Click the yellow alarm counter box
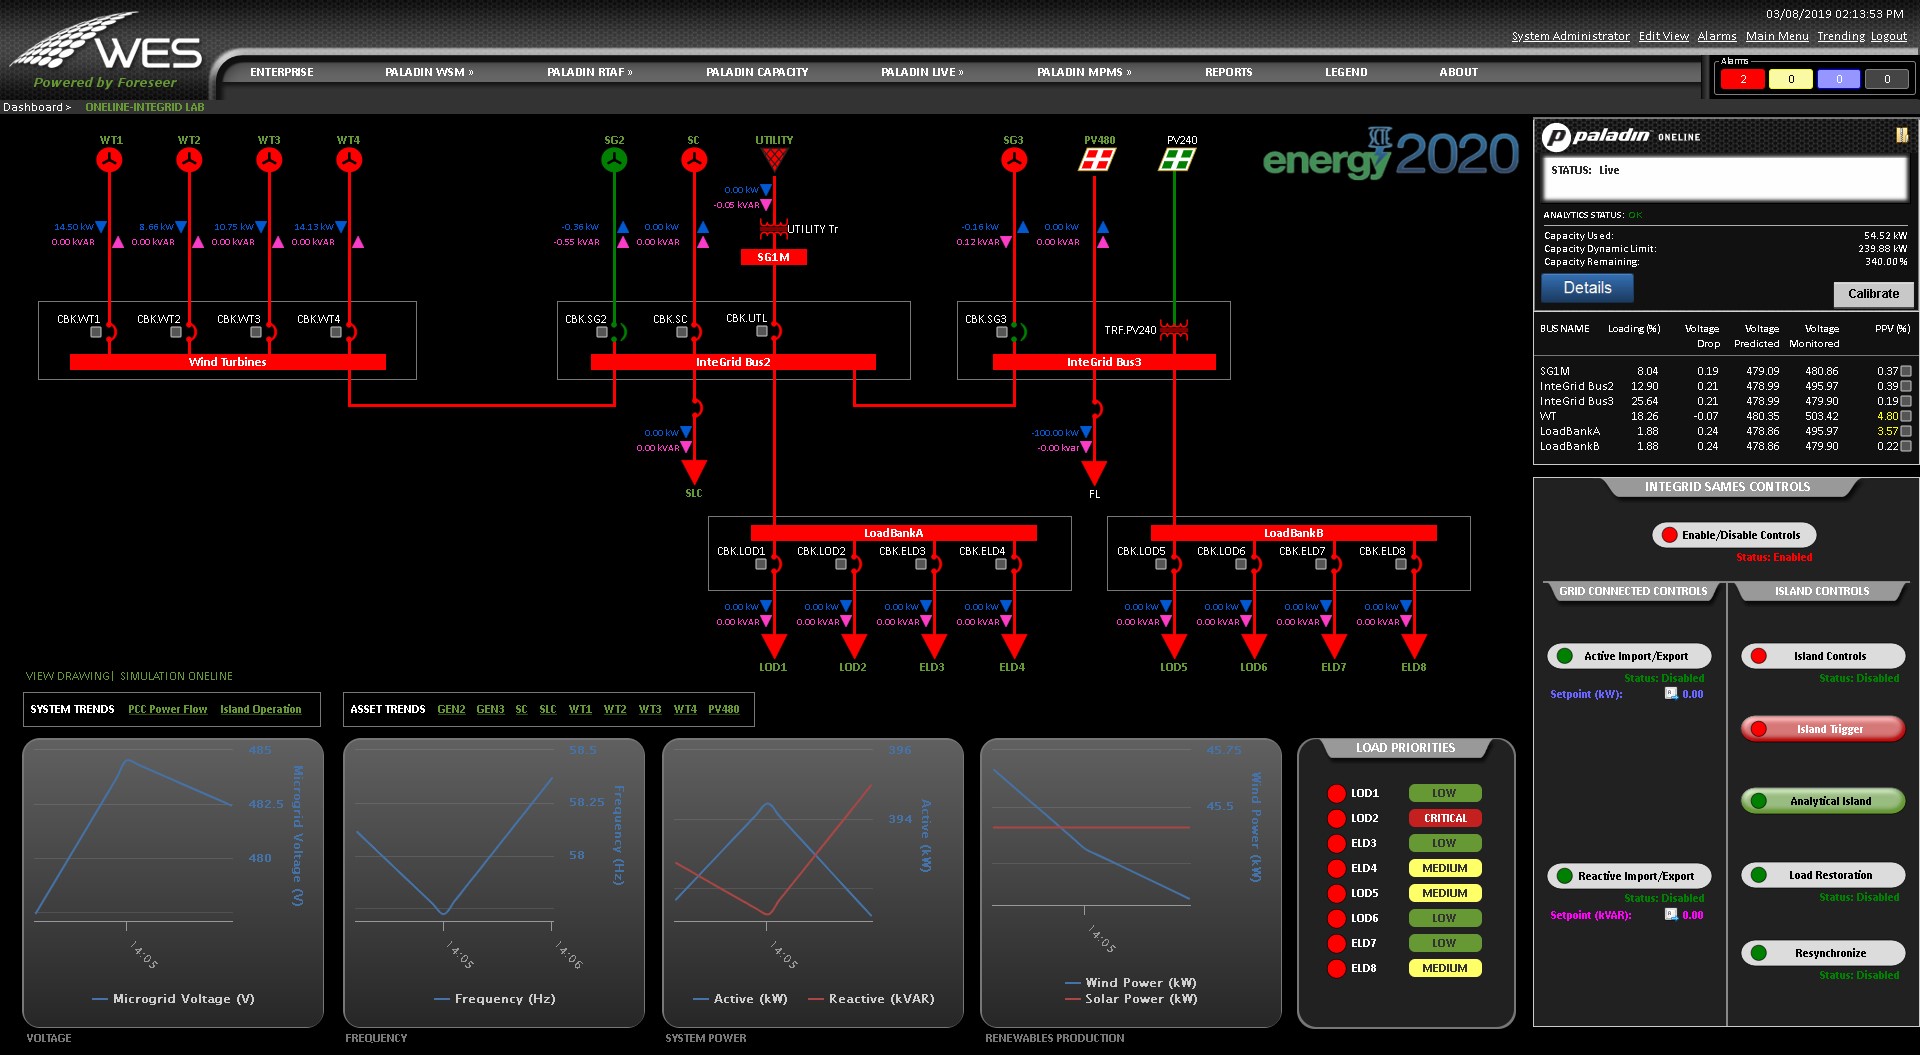This screenshot has height=1055, width=1920. (x=1791, y=80)
